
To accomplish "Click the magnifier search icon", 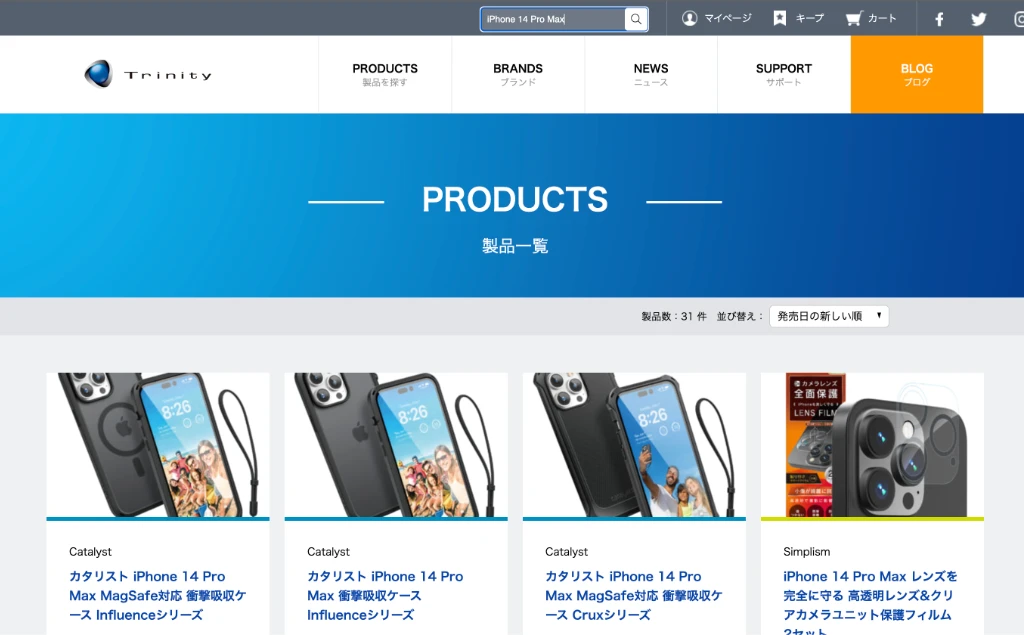I will [635, 19].
